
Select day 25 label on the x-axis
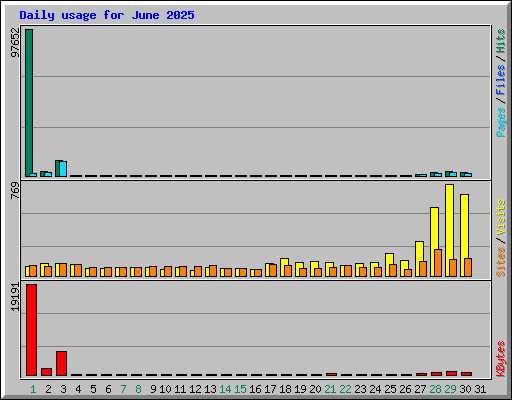pos(390,389)
